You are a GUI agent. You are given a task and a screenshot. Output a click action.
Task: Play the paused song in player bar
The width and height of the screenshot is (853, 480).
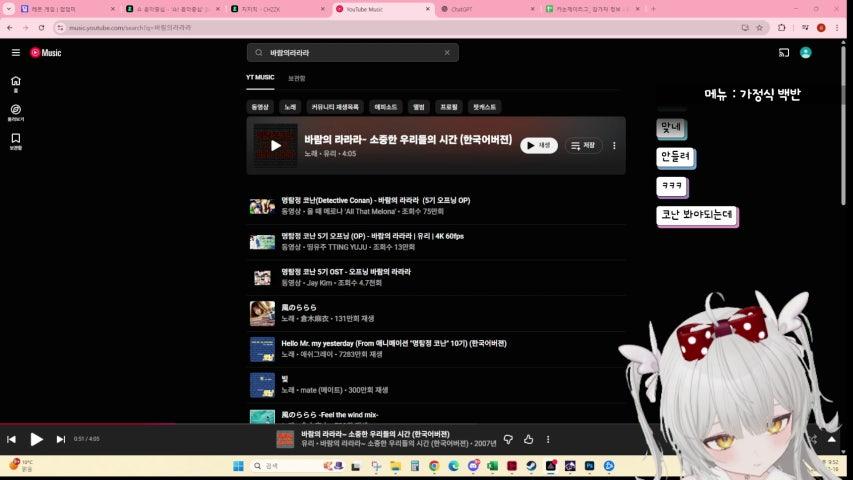click(36, 439)
